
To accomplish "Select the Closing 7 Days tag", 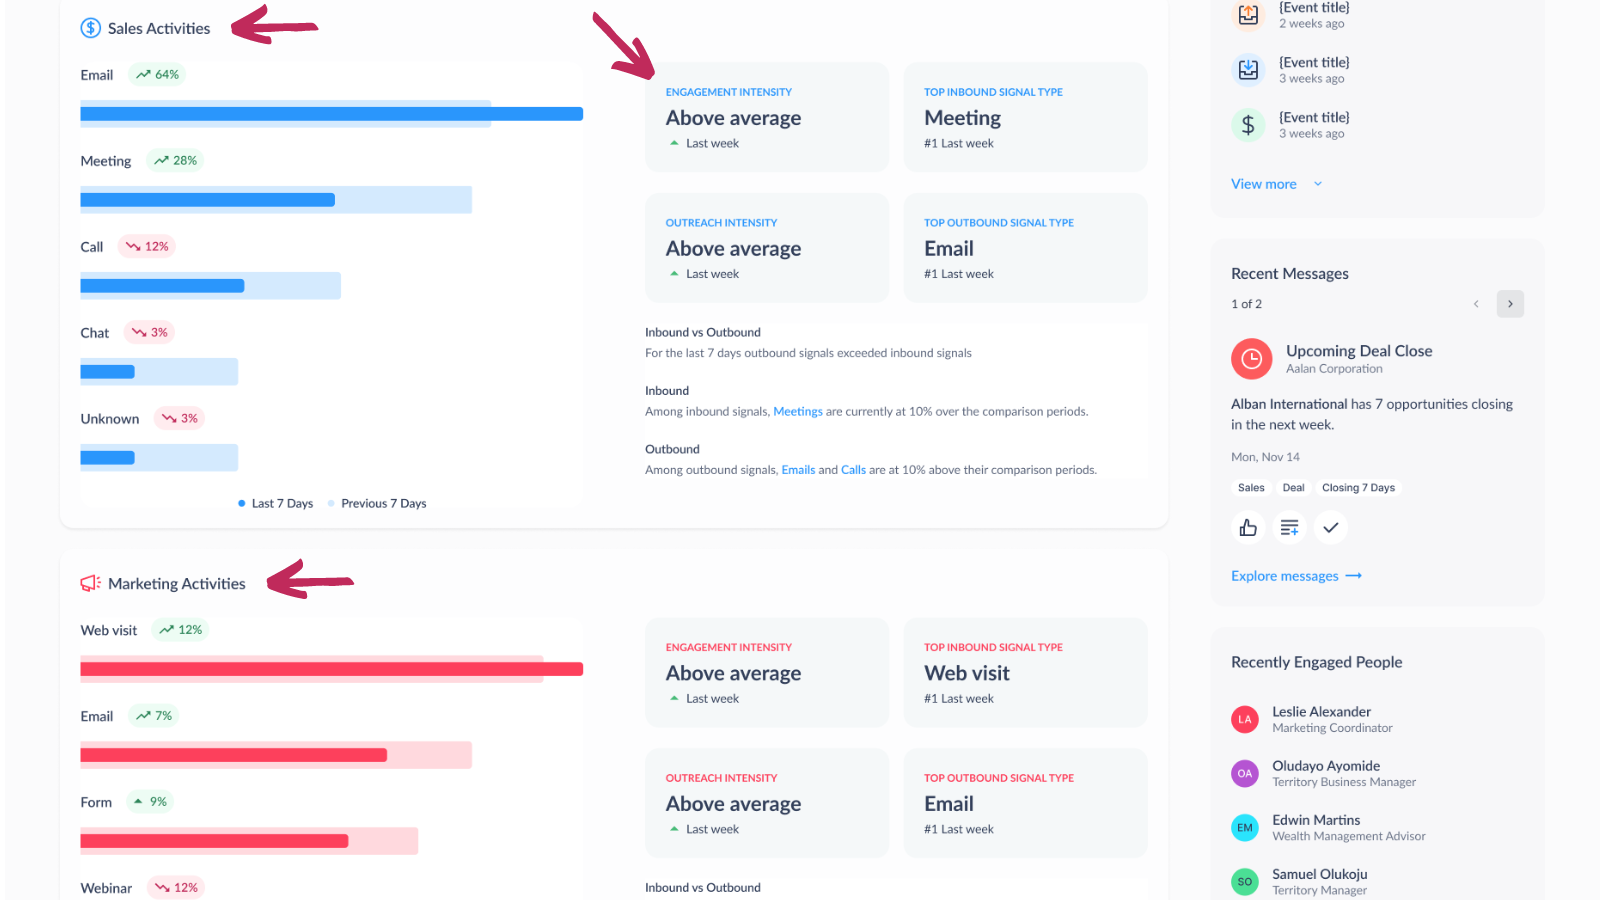I will click(1358, 488).
